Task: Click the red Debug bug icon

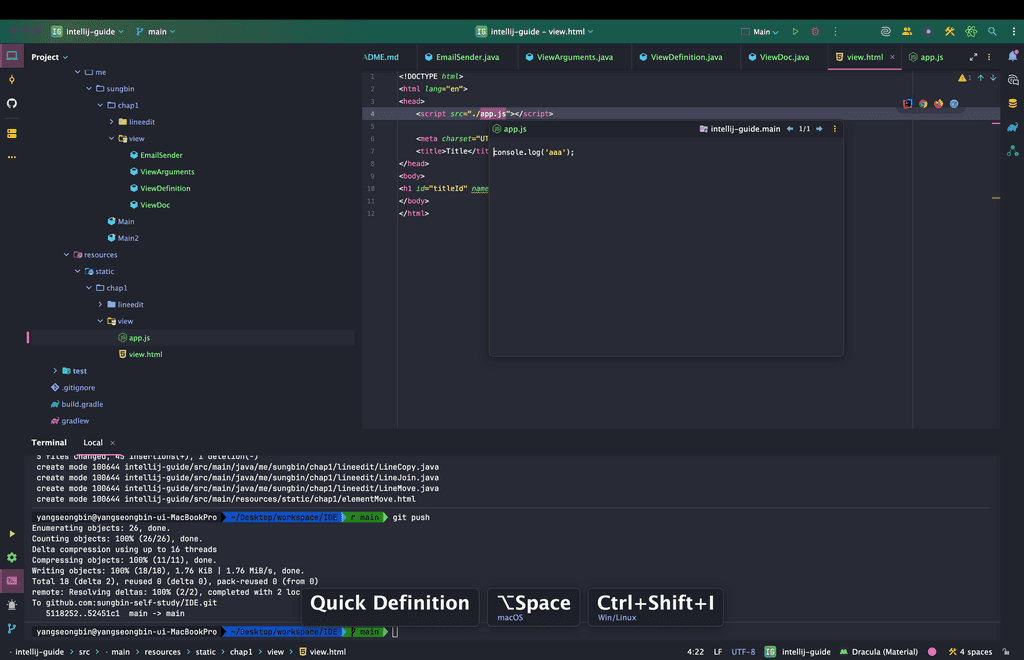Action: [x=815, y=32]
